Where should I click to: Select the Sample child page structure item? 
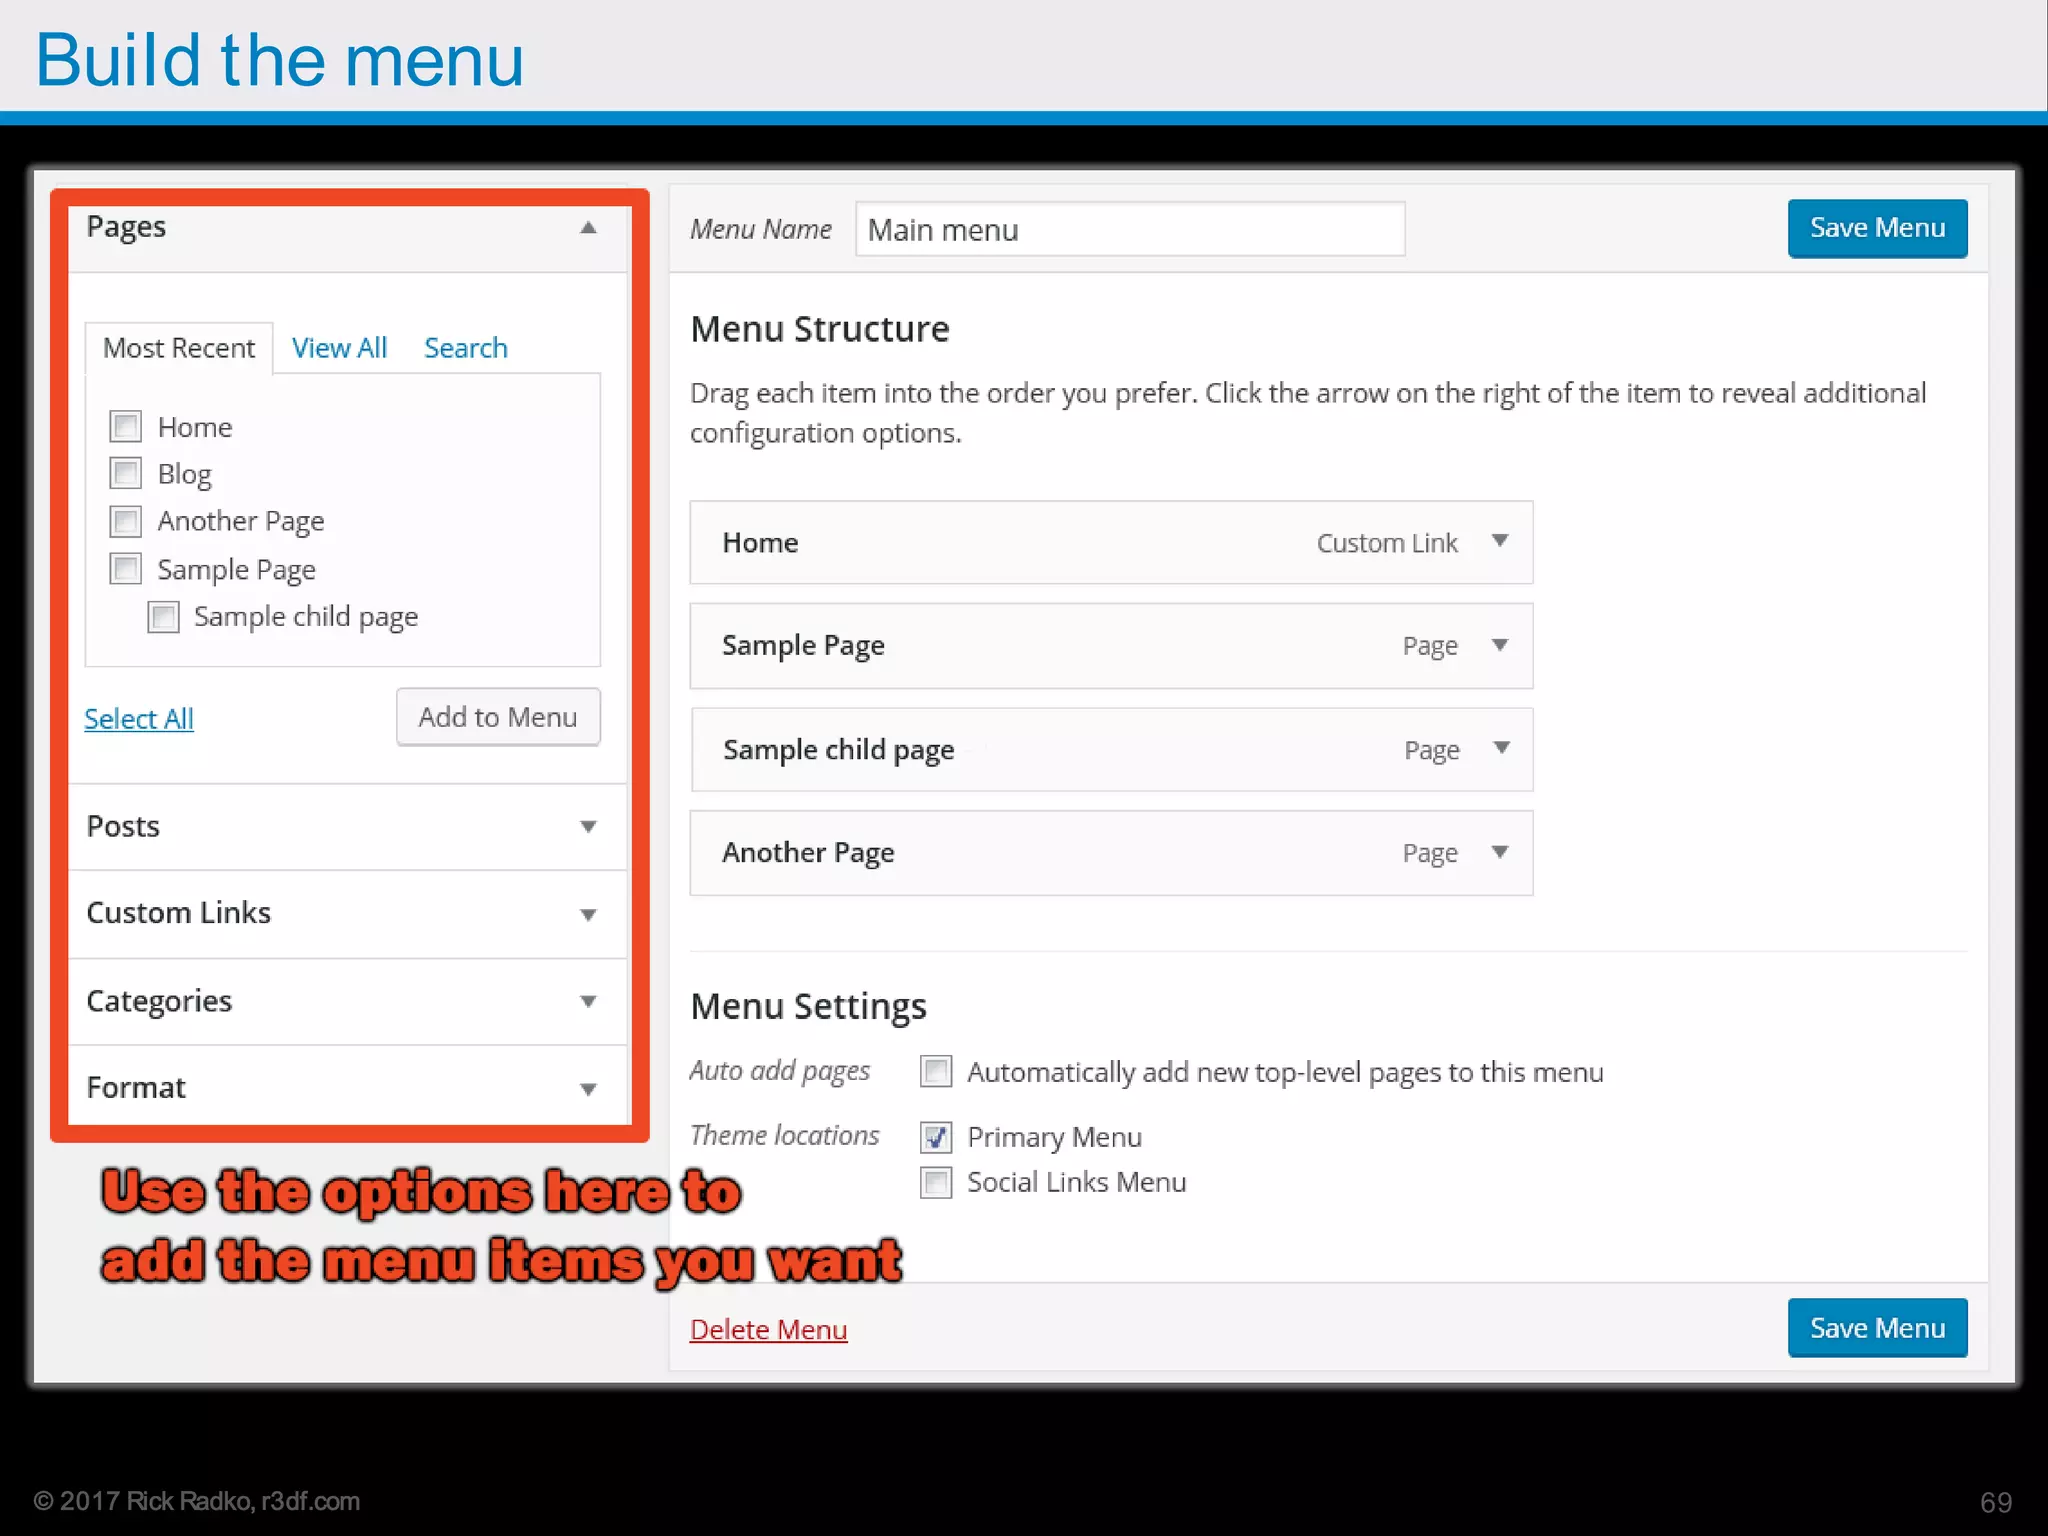pyautogui.click(x=1112, y=750)
